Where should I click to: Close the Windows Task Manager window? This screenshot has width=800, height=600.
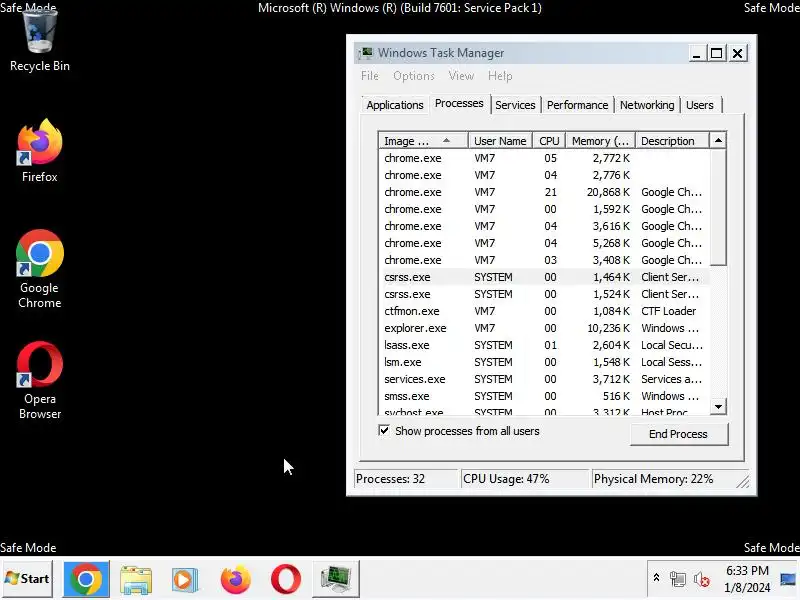coord(738,53)
